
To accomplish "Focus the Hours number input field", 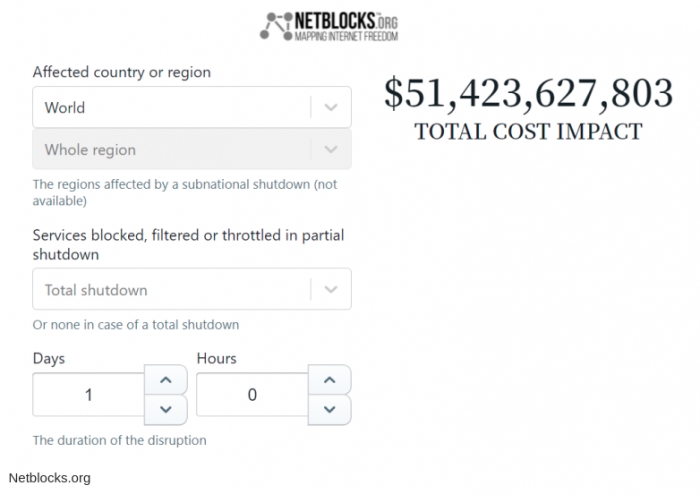I will pos(252,395).
